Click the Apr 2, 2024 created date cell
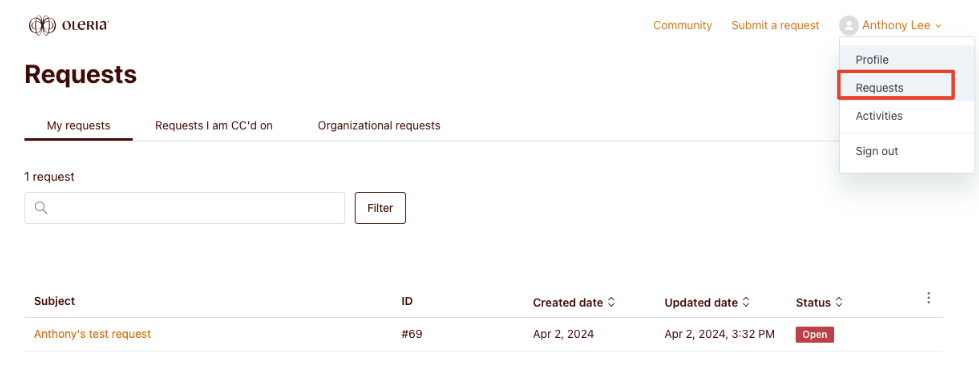The image size is (979, 367). pyautogui.click(x=563, y=334)
